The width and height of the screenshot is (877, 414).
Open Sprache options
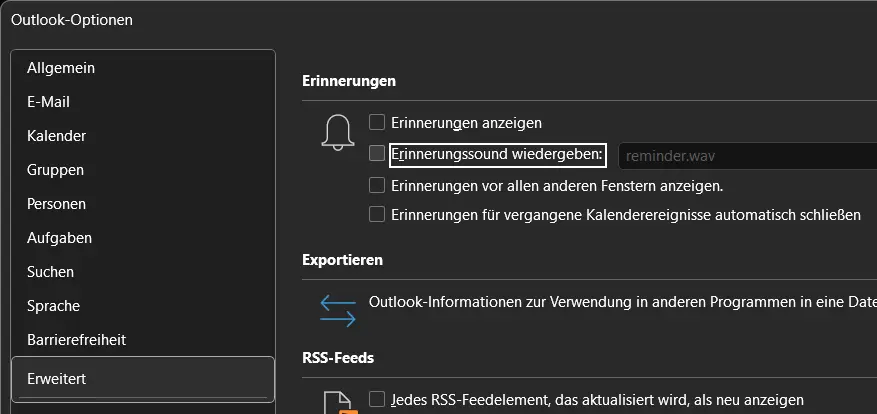point(53,306)
